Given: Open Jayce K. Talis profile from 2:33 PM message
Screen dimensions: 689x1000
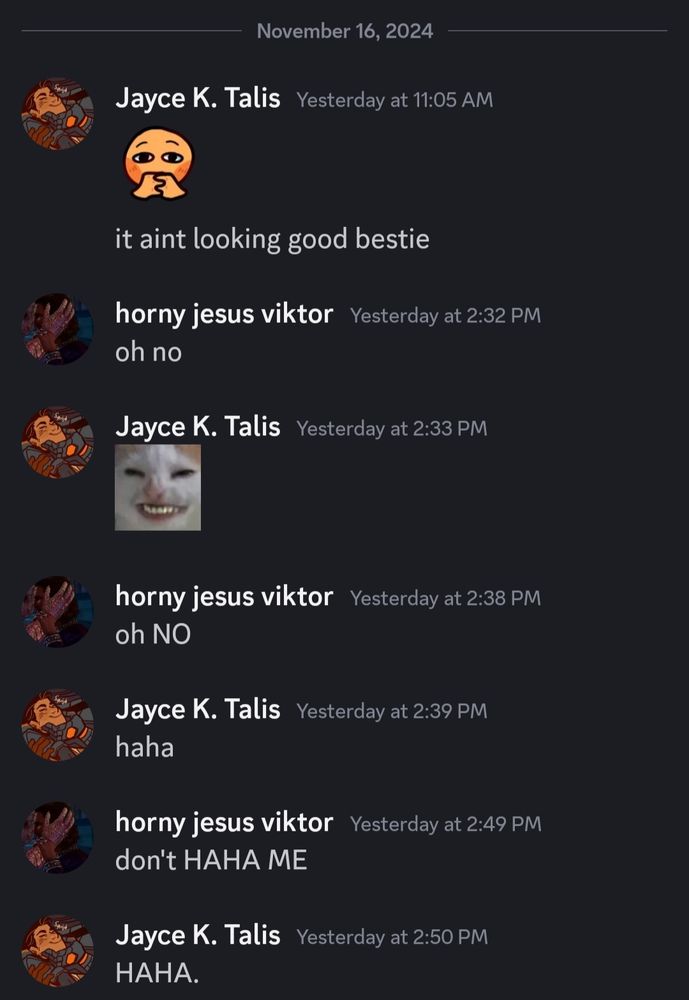Looking at the screenshot, I should (198, 427).
